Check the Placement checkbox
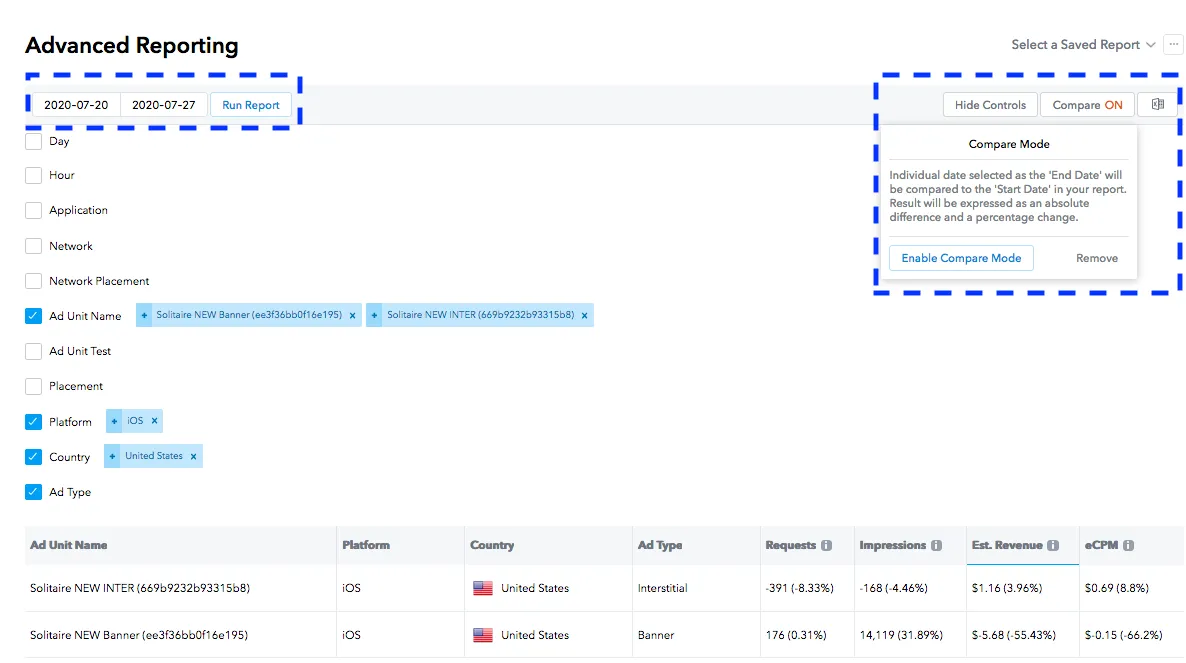1186x663 pixels. click(x=33, y=386)
